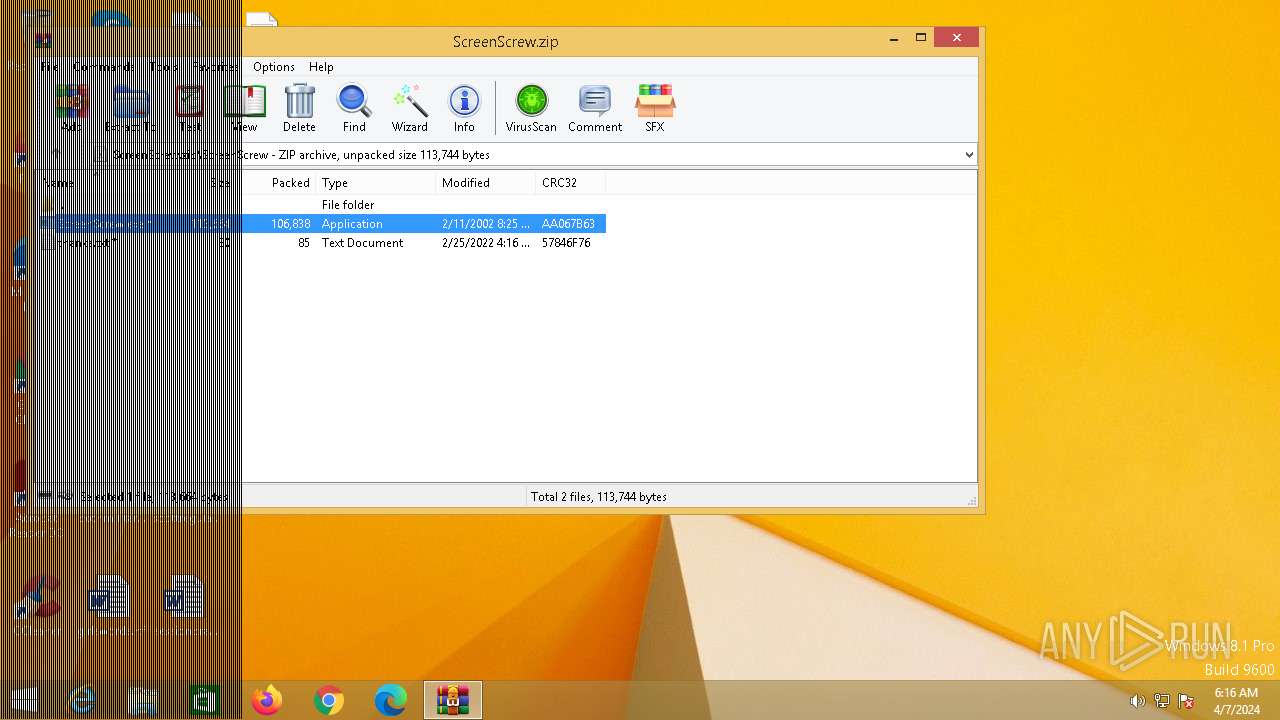
Task: Click the green store icon on the taskbar
Action: tap(205, 700)
